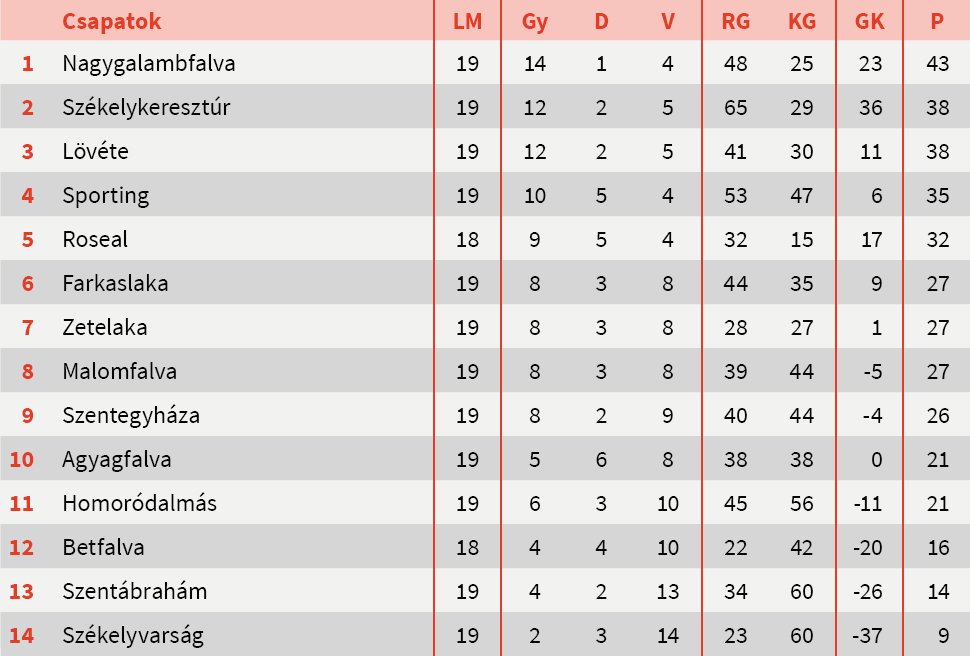970x656 pixels.
Task: Click Nagygalambfalva's 43 points cell
Action: click(937, 64)
